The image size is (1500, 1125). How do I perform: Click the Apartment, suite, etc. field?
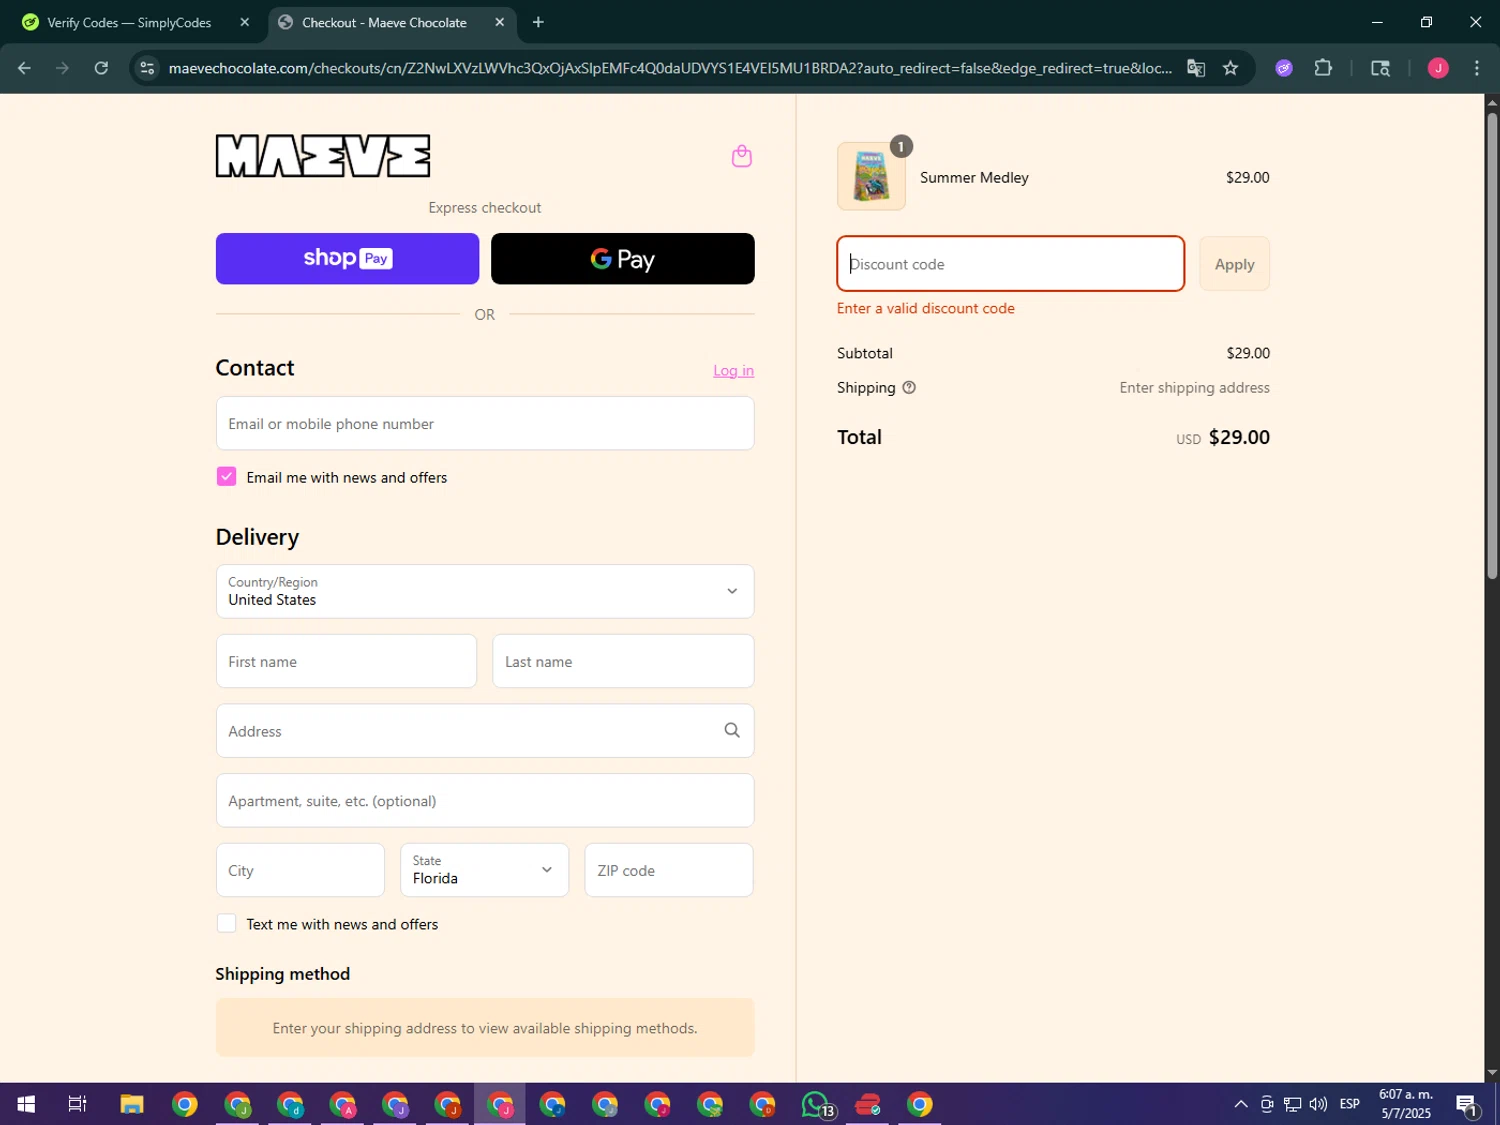point(485,801)
